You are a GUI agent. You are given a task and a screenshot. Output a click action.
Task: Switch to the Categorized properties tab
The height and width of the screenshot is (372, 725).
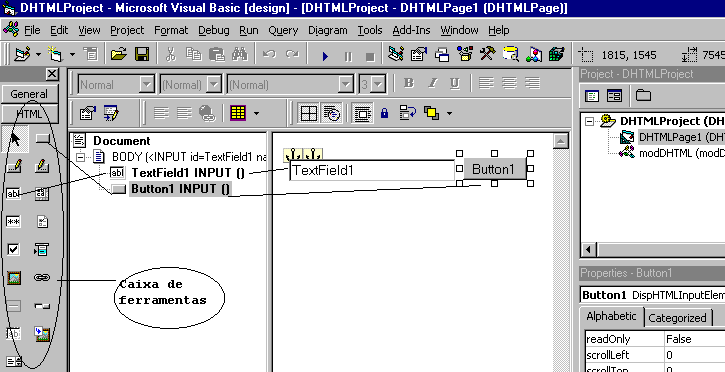(677, 317)
